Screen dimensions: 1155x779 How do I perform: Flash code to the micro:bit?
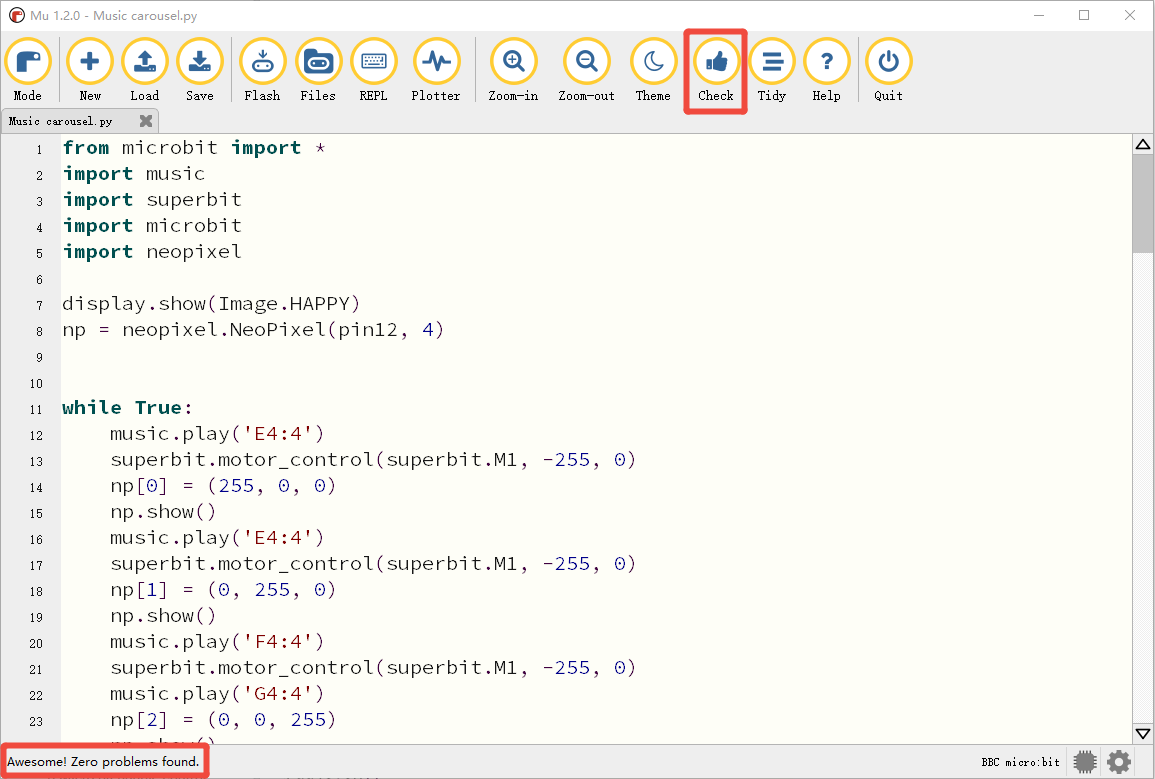(x=262, y=71)
